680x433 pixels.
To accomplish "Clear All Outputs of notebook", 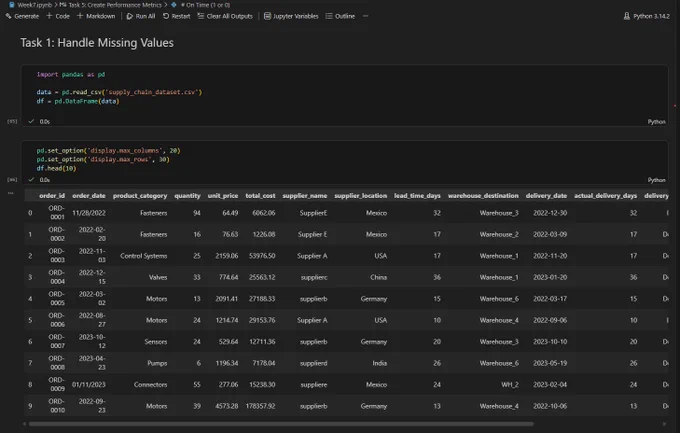I will 225,16.
